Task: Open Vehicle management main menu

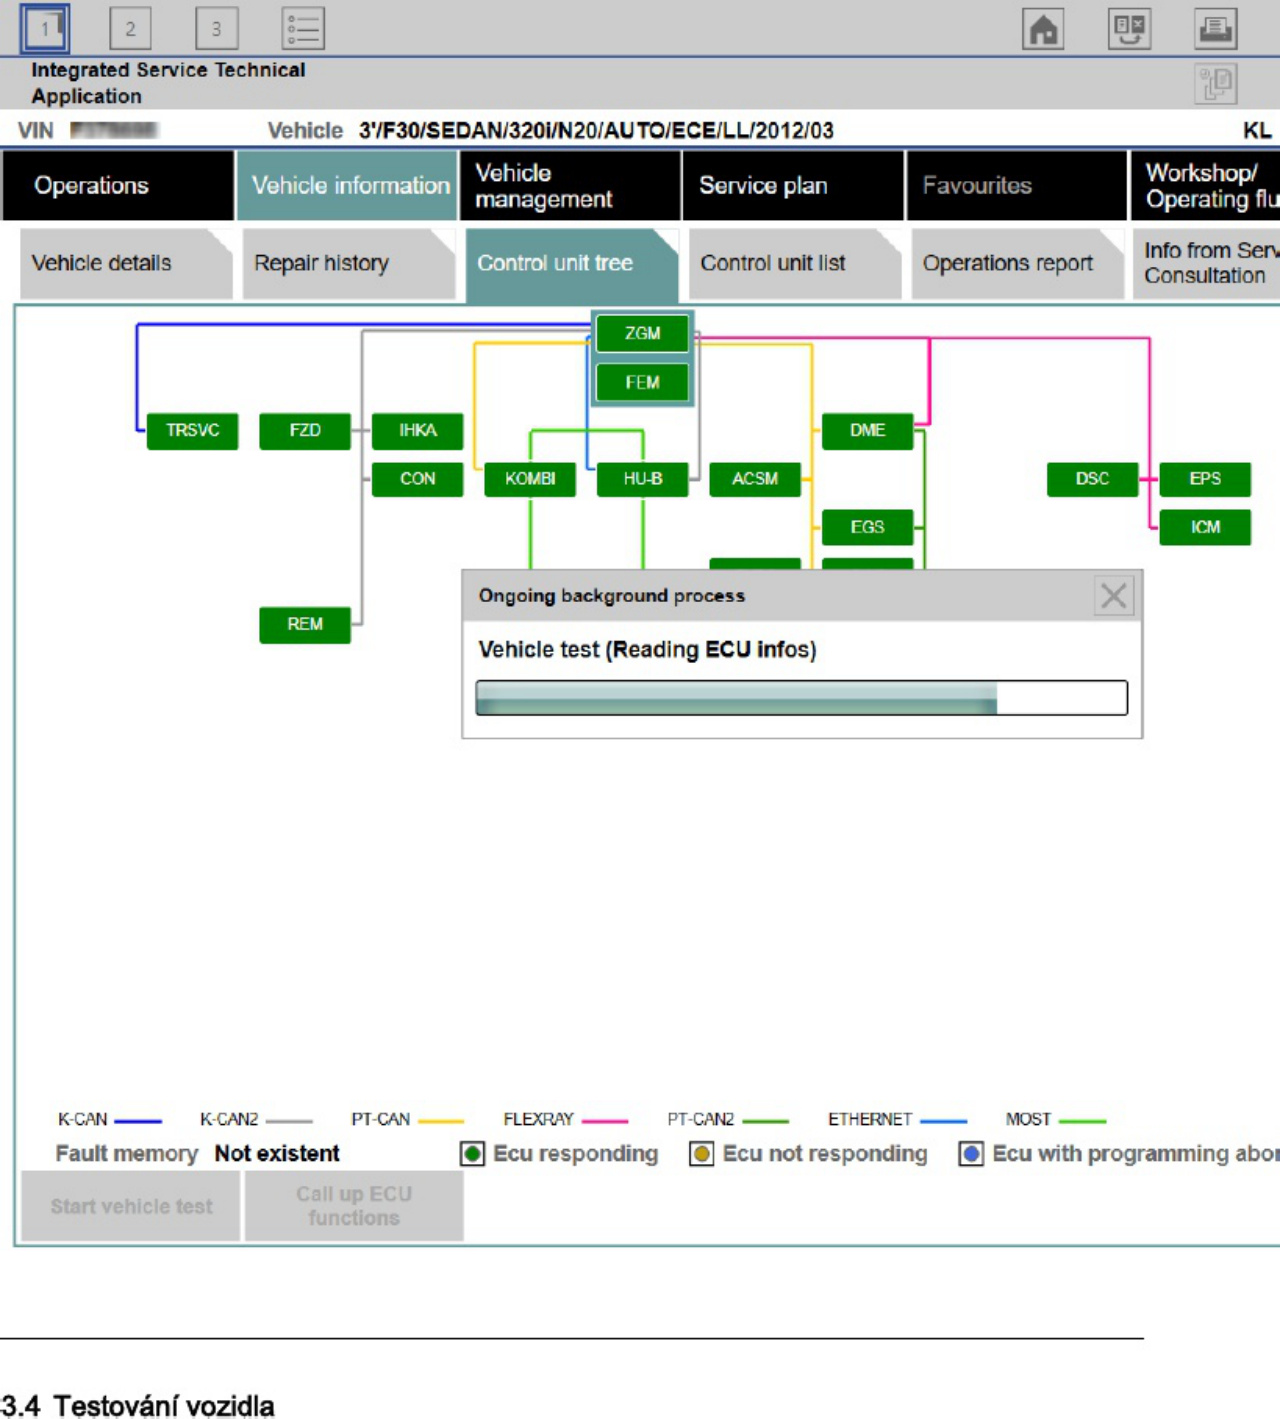Action: [570, 186]
